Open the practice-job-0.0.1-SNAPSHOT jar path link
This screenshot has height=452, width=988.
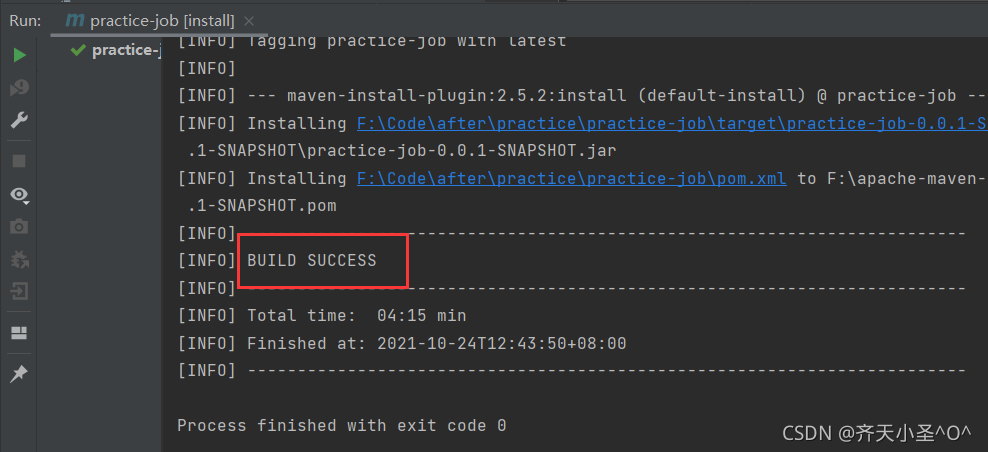point(672,124)
